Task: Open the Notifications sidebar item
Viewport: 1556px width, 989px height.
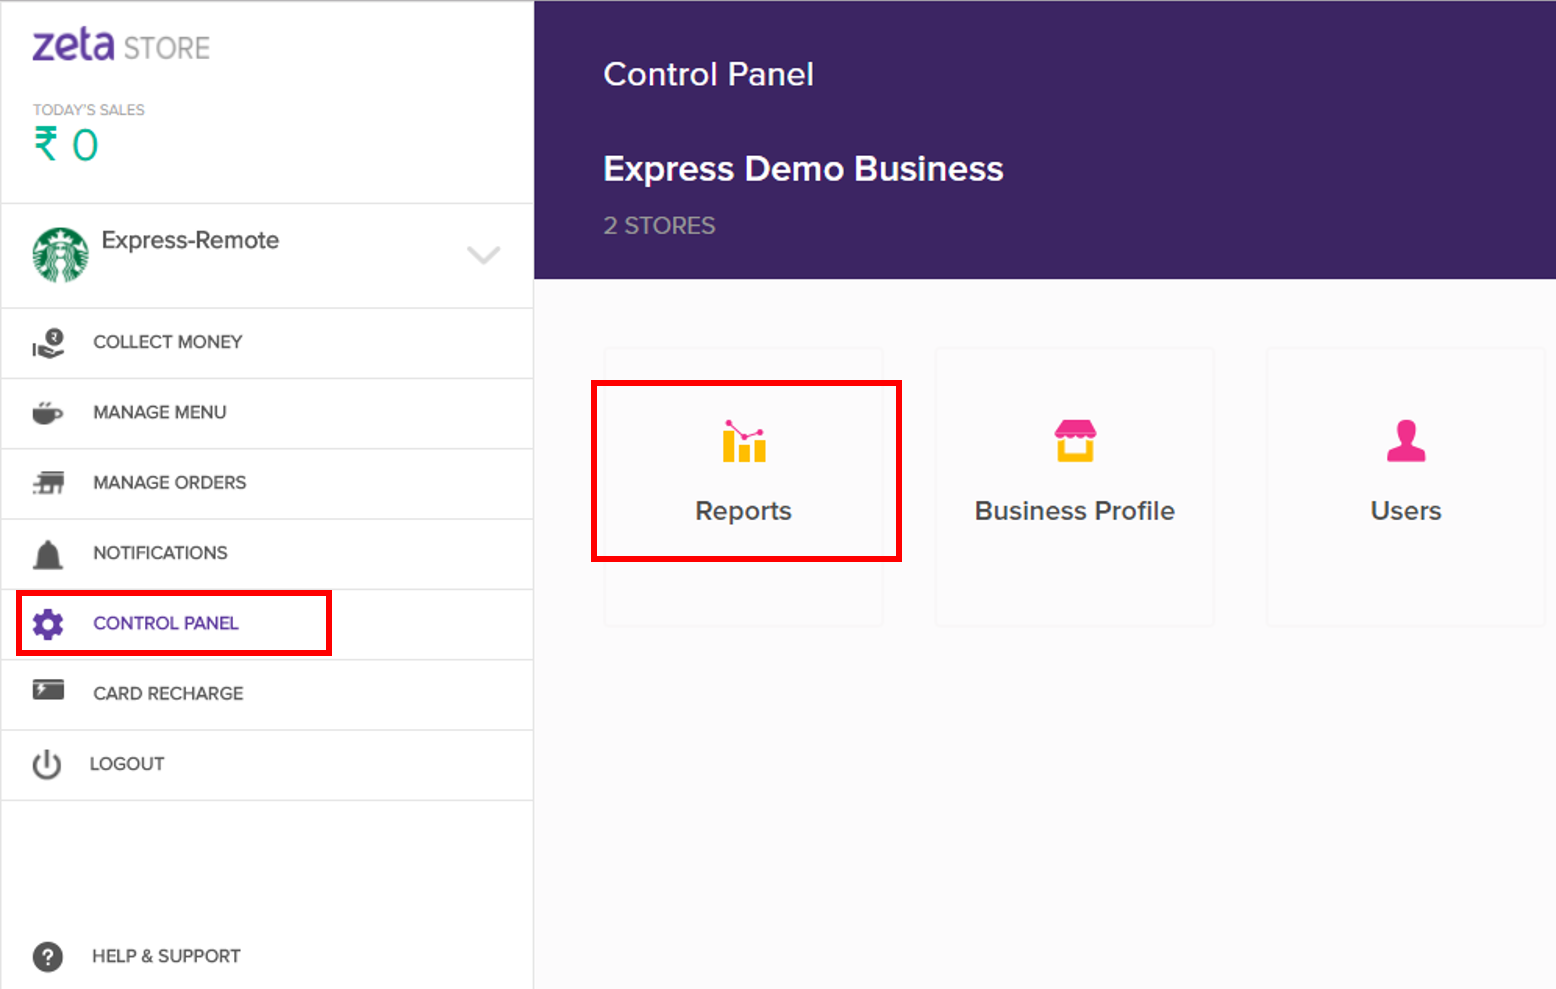Action: tap(160, 554)
